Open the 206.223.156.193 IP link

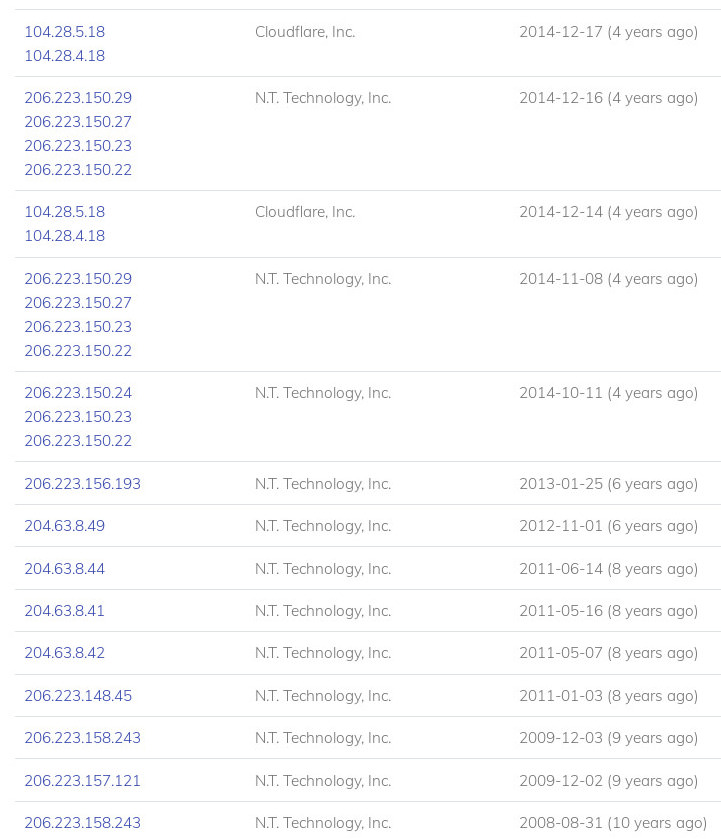pyautogui.click(x=82, y=484)
